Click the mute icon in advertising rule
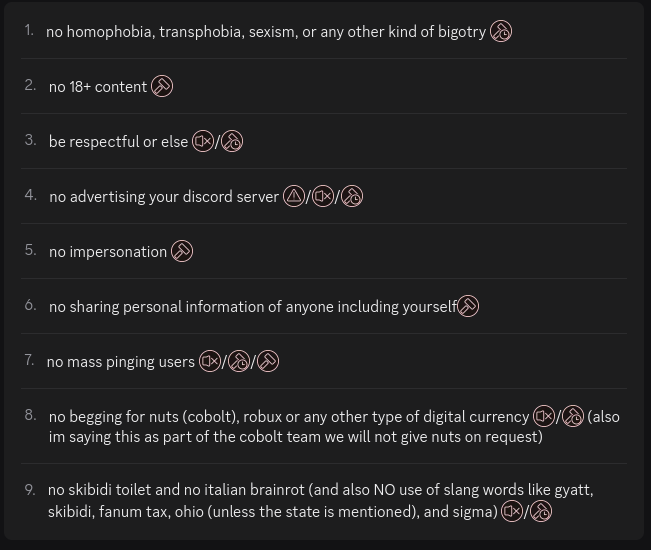This screenshot has height=550, width=651. [323, 196]
